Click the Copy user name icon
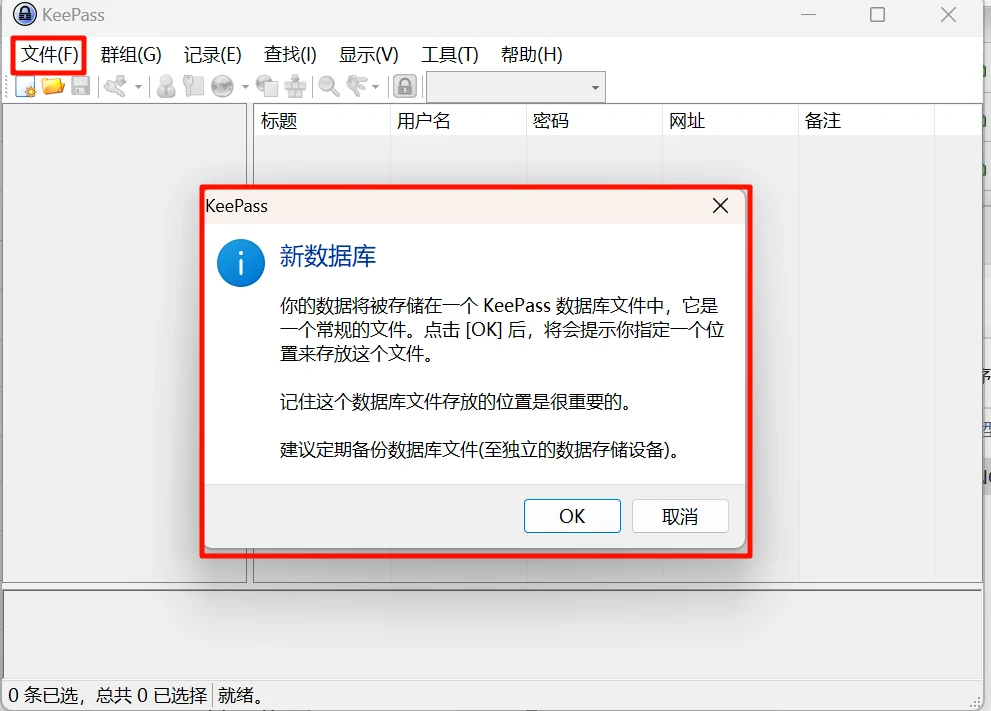The width and height of the screenshot is (991, 711). click(166, 87)
